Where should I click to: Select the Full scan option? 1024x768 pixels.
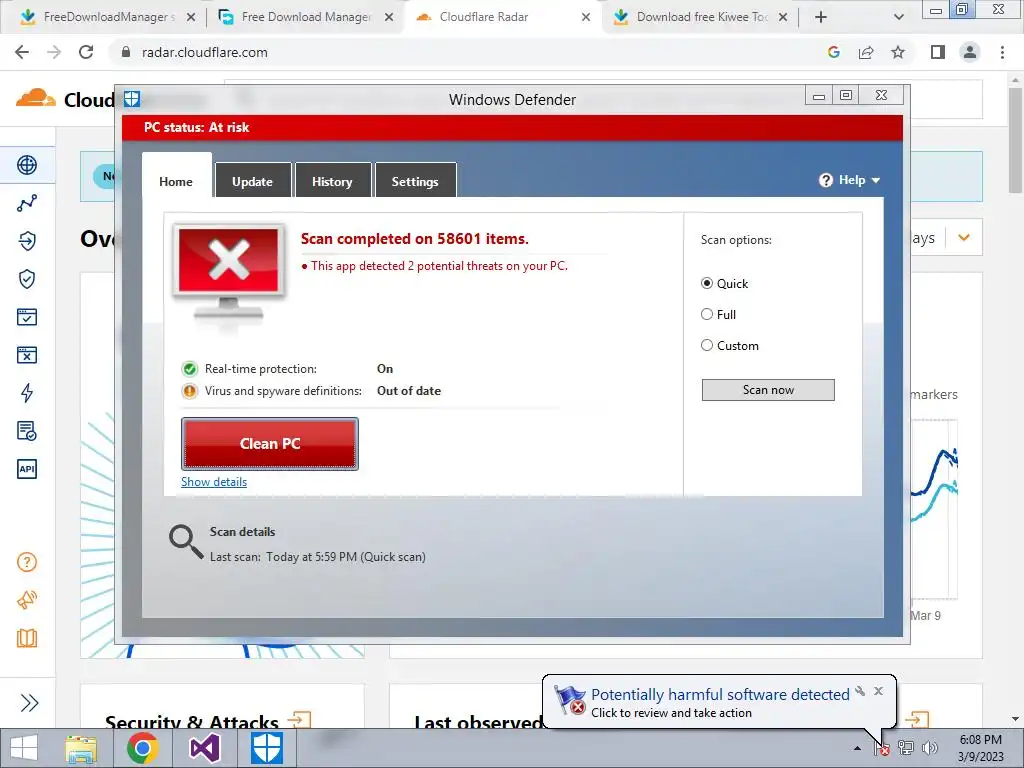click(707, 314)
